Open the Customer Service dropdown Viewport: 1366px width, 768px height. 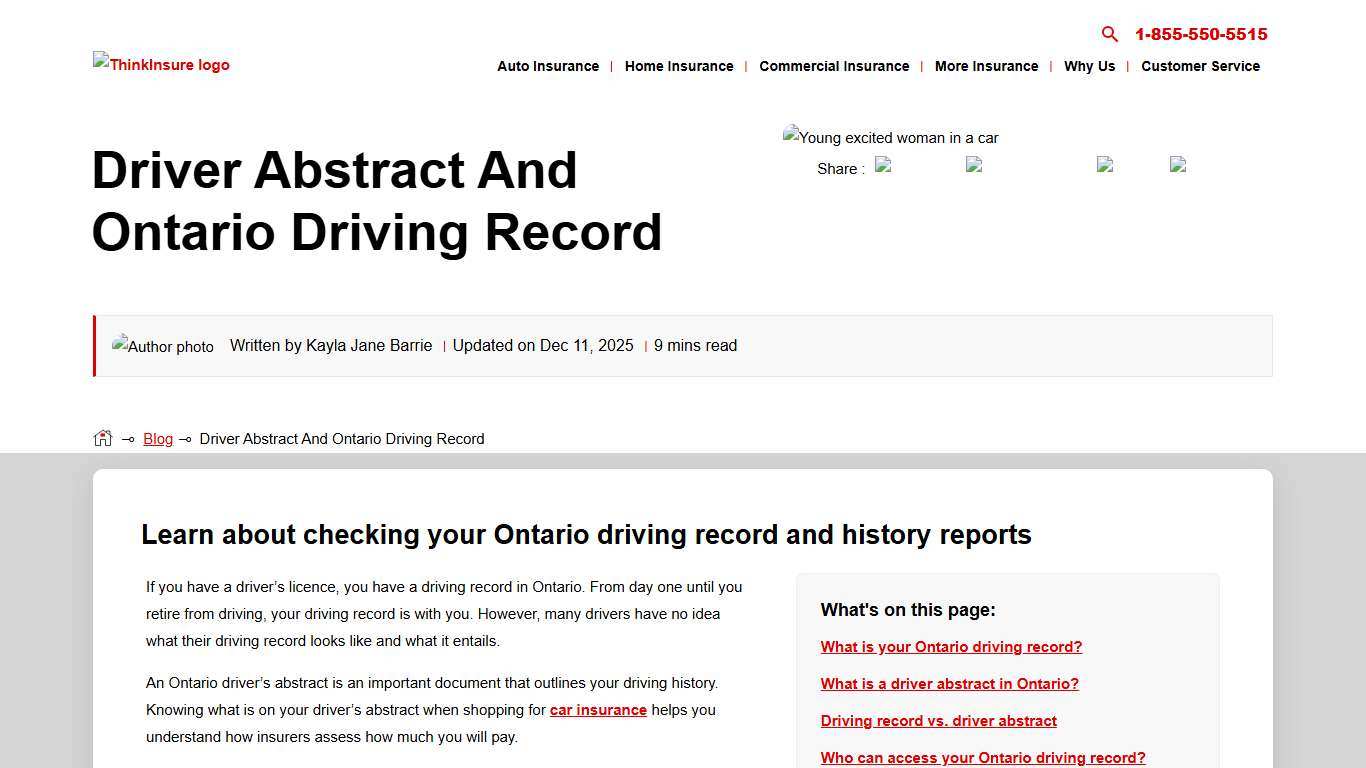coord(1200,66)
